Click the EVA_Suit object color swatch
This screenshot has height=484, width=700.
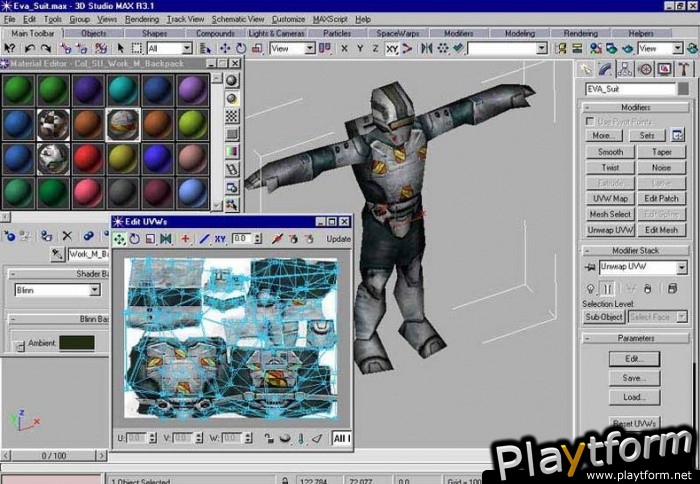pos(683,89)
